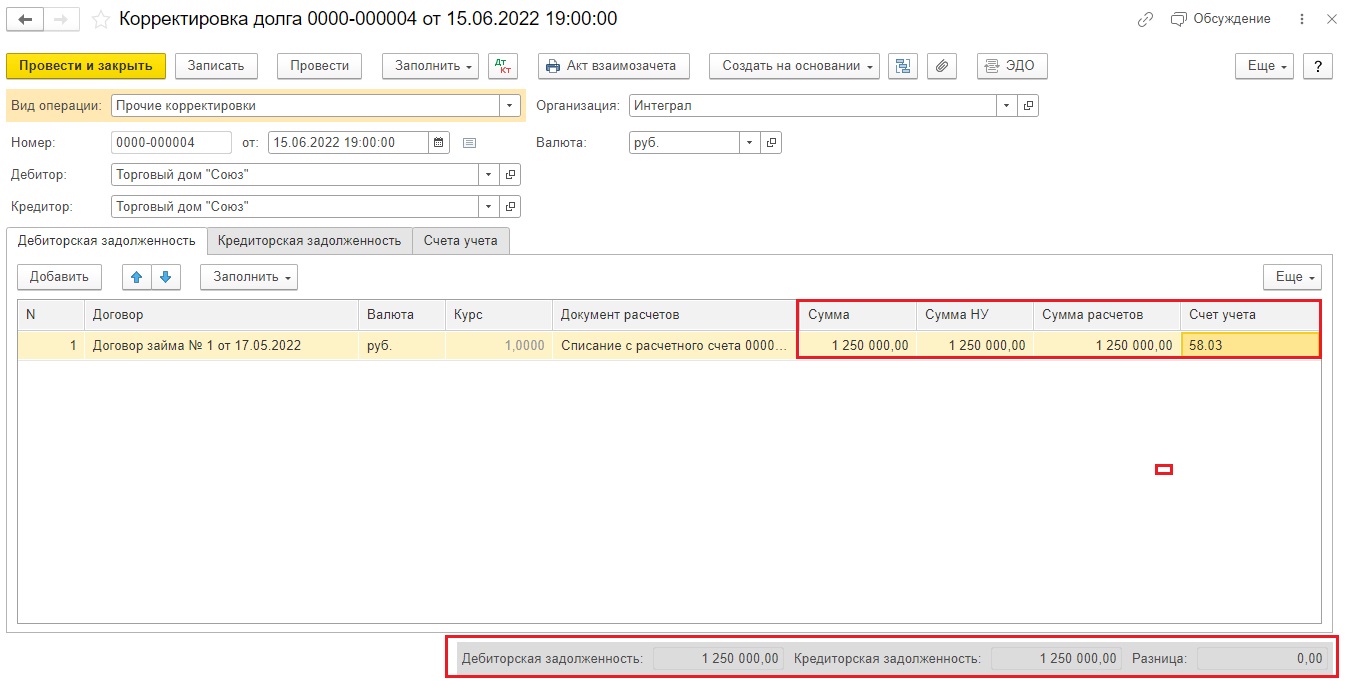Image resolution: width=1351 pixels, height=681 pixels.
Task: Close the document window with X
Action: tap(1331, 19)
